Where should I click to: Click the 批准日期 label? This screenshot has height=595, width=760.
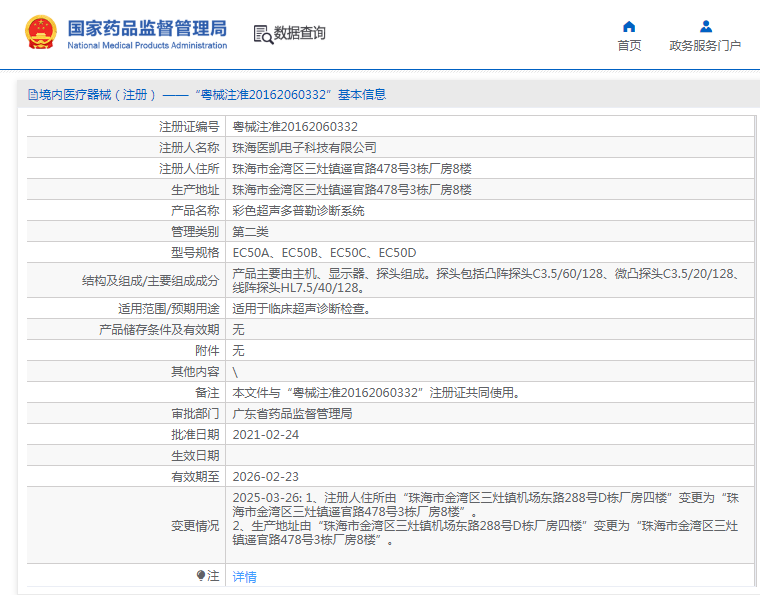coord(195,435)
